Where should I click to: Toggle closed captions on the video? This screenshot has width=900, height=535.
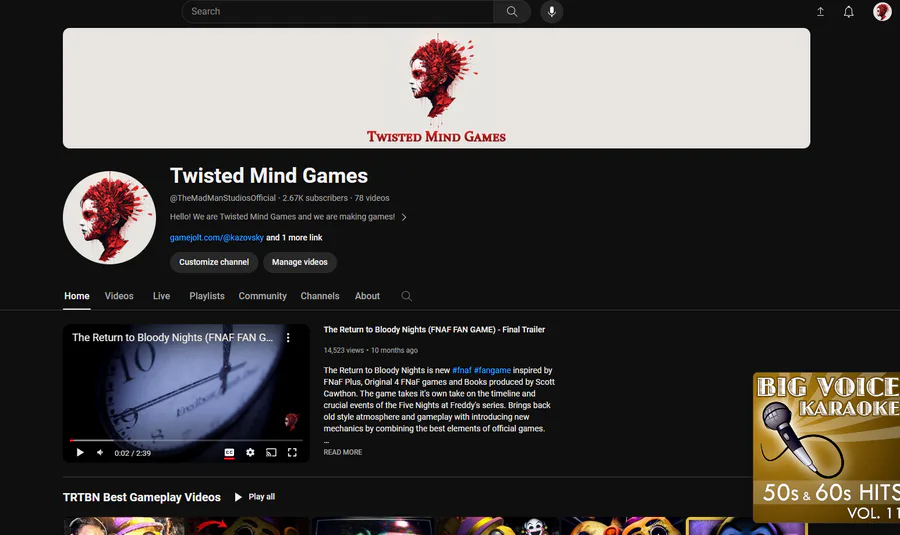tap(229, 452)
